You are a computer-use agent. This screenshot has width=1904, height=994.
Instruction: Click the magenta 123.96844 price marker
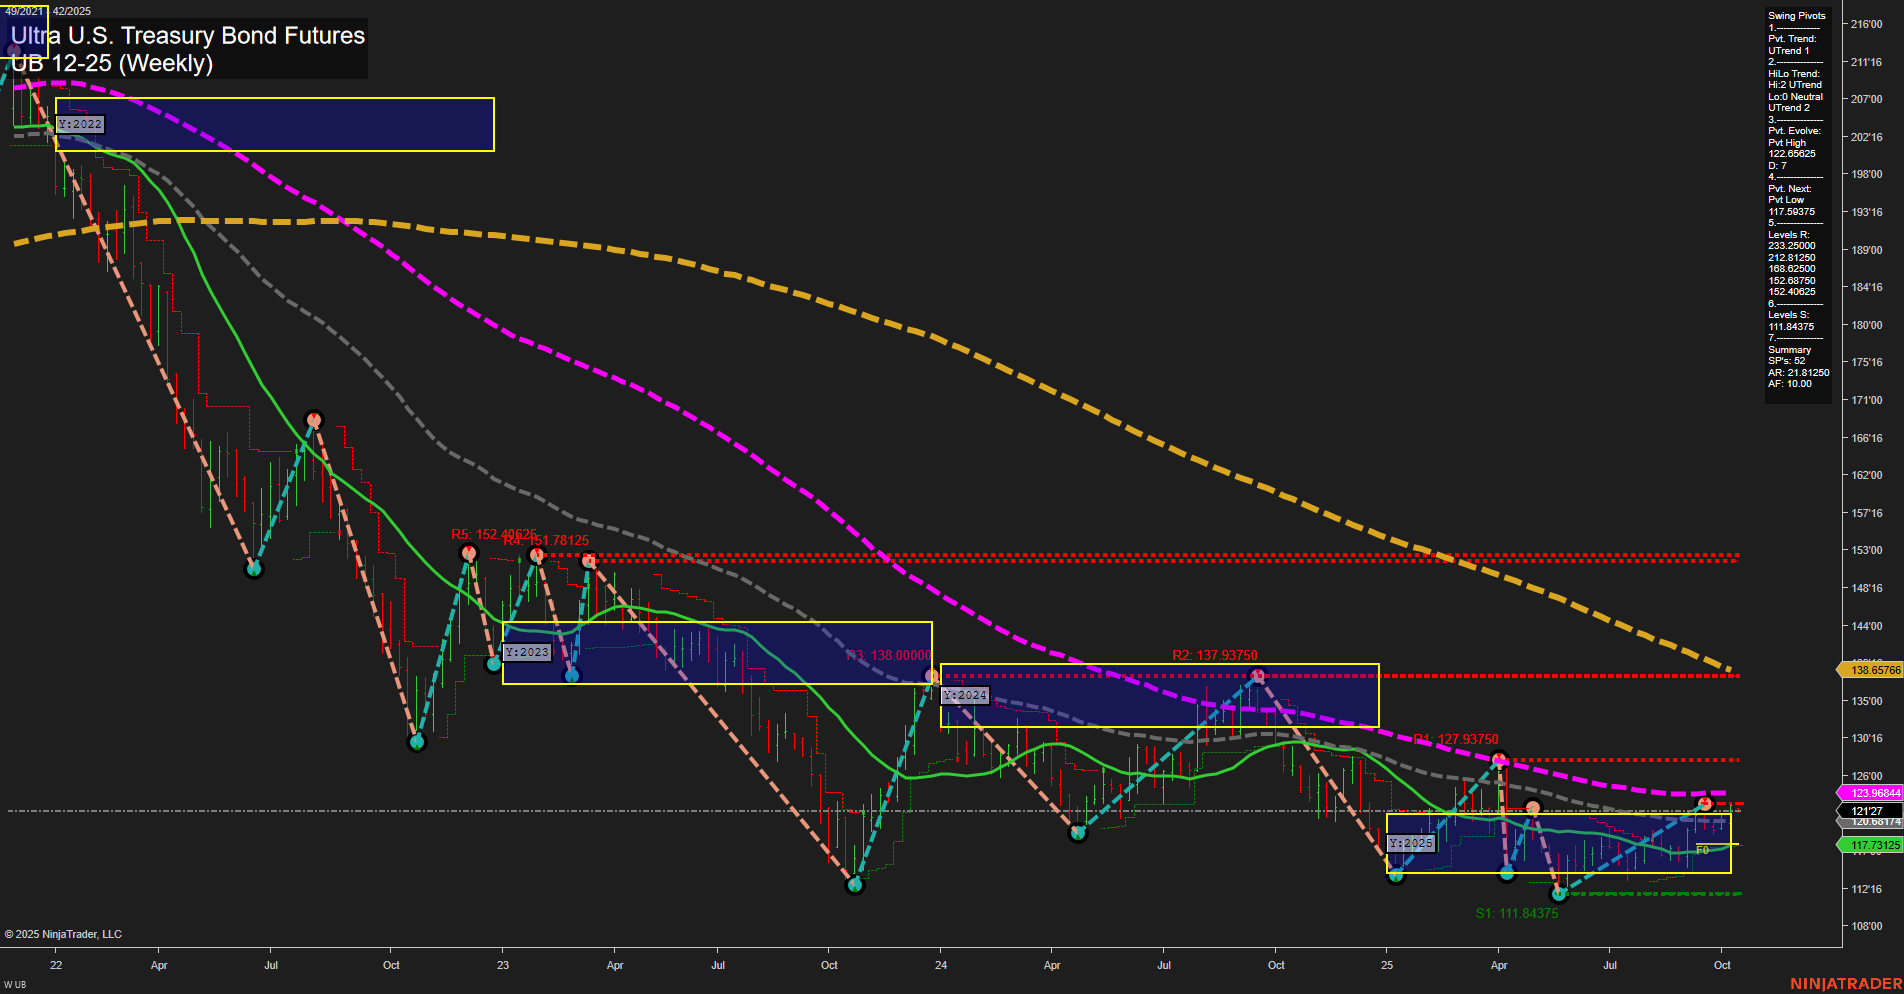point(1868,792)
